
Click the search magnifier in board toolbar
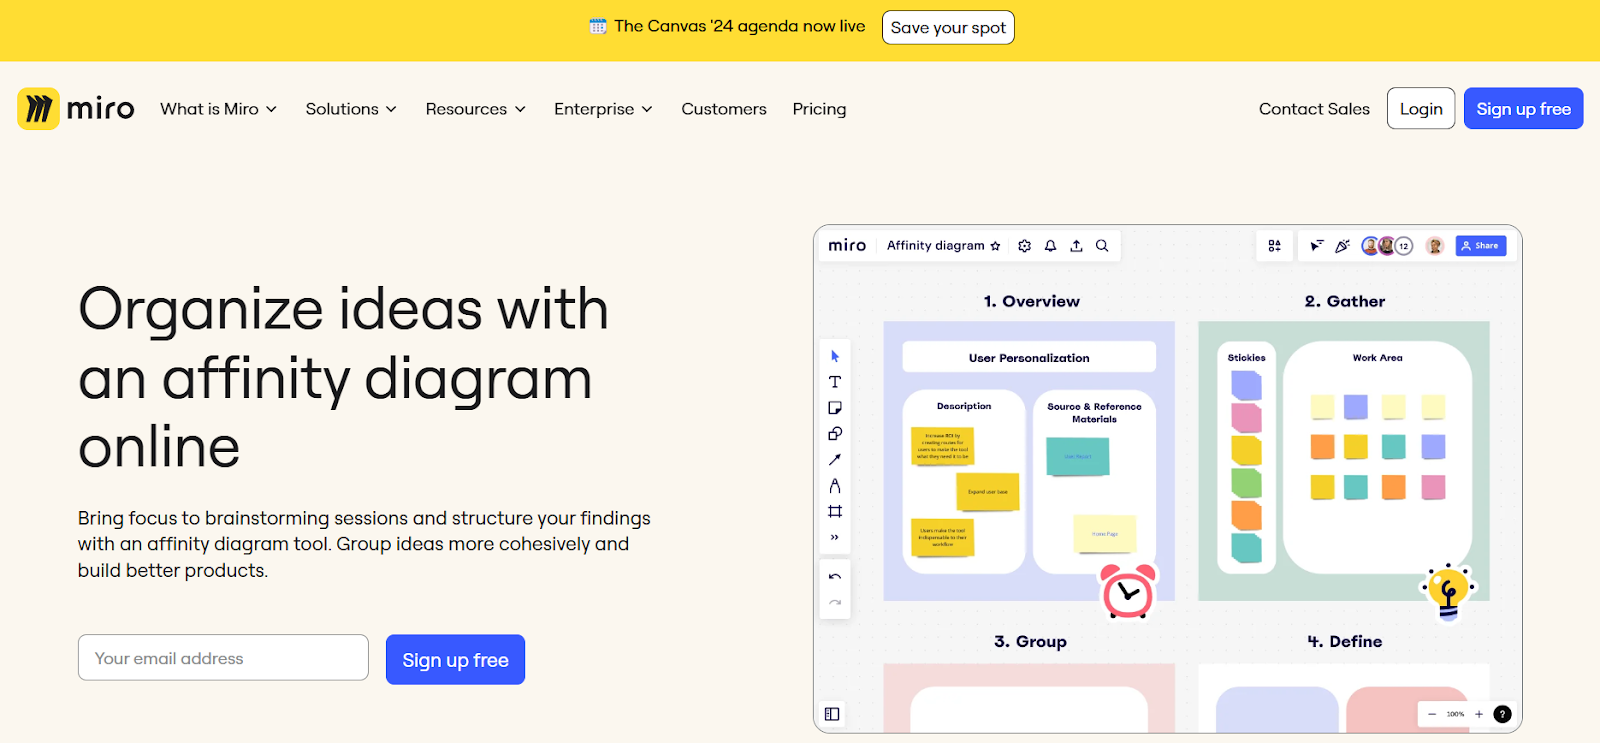[1102, 246]
